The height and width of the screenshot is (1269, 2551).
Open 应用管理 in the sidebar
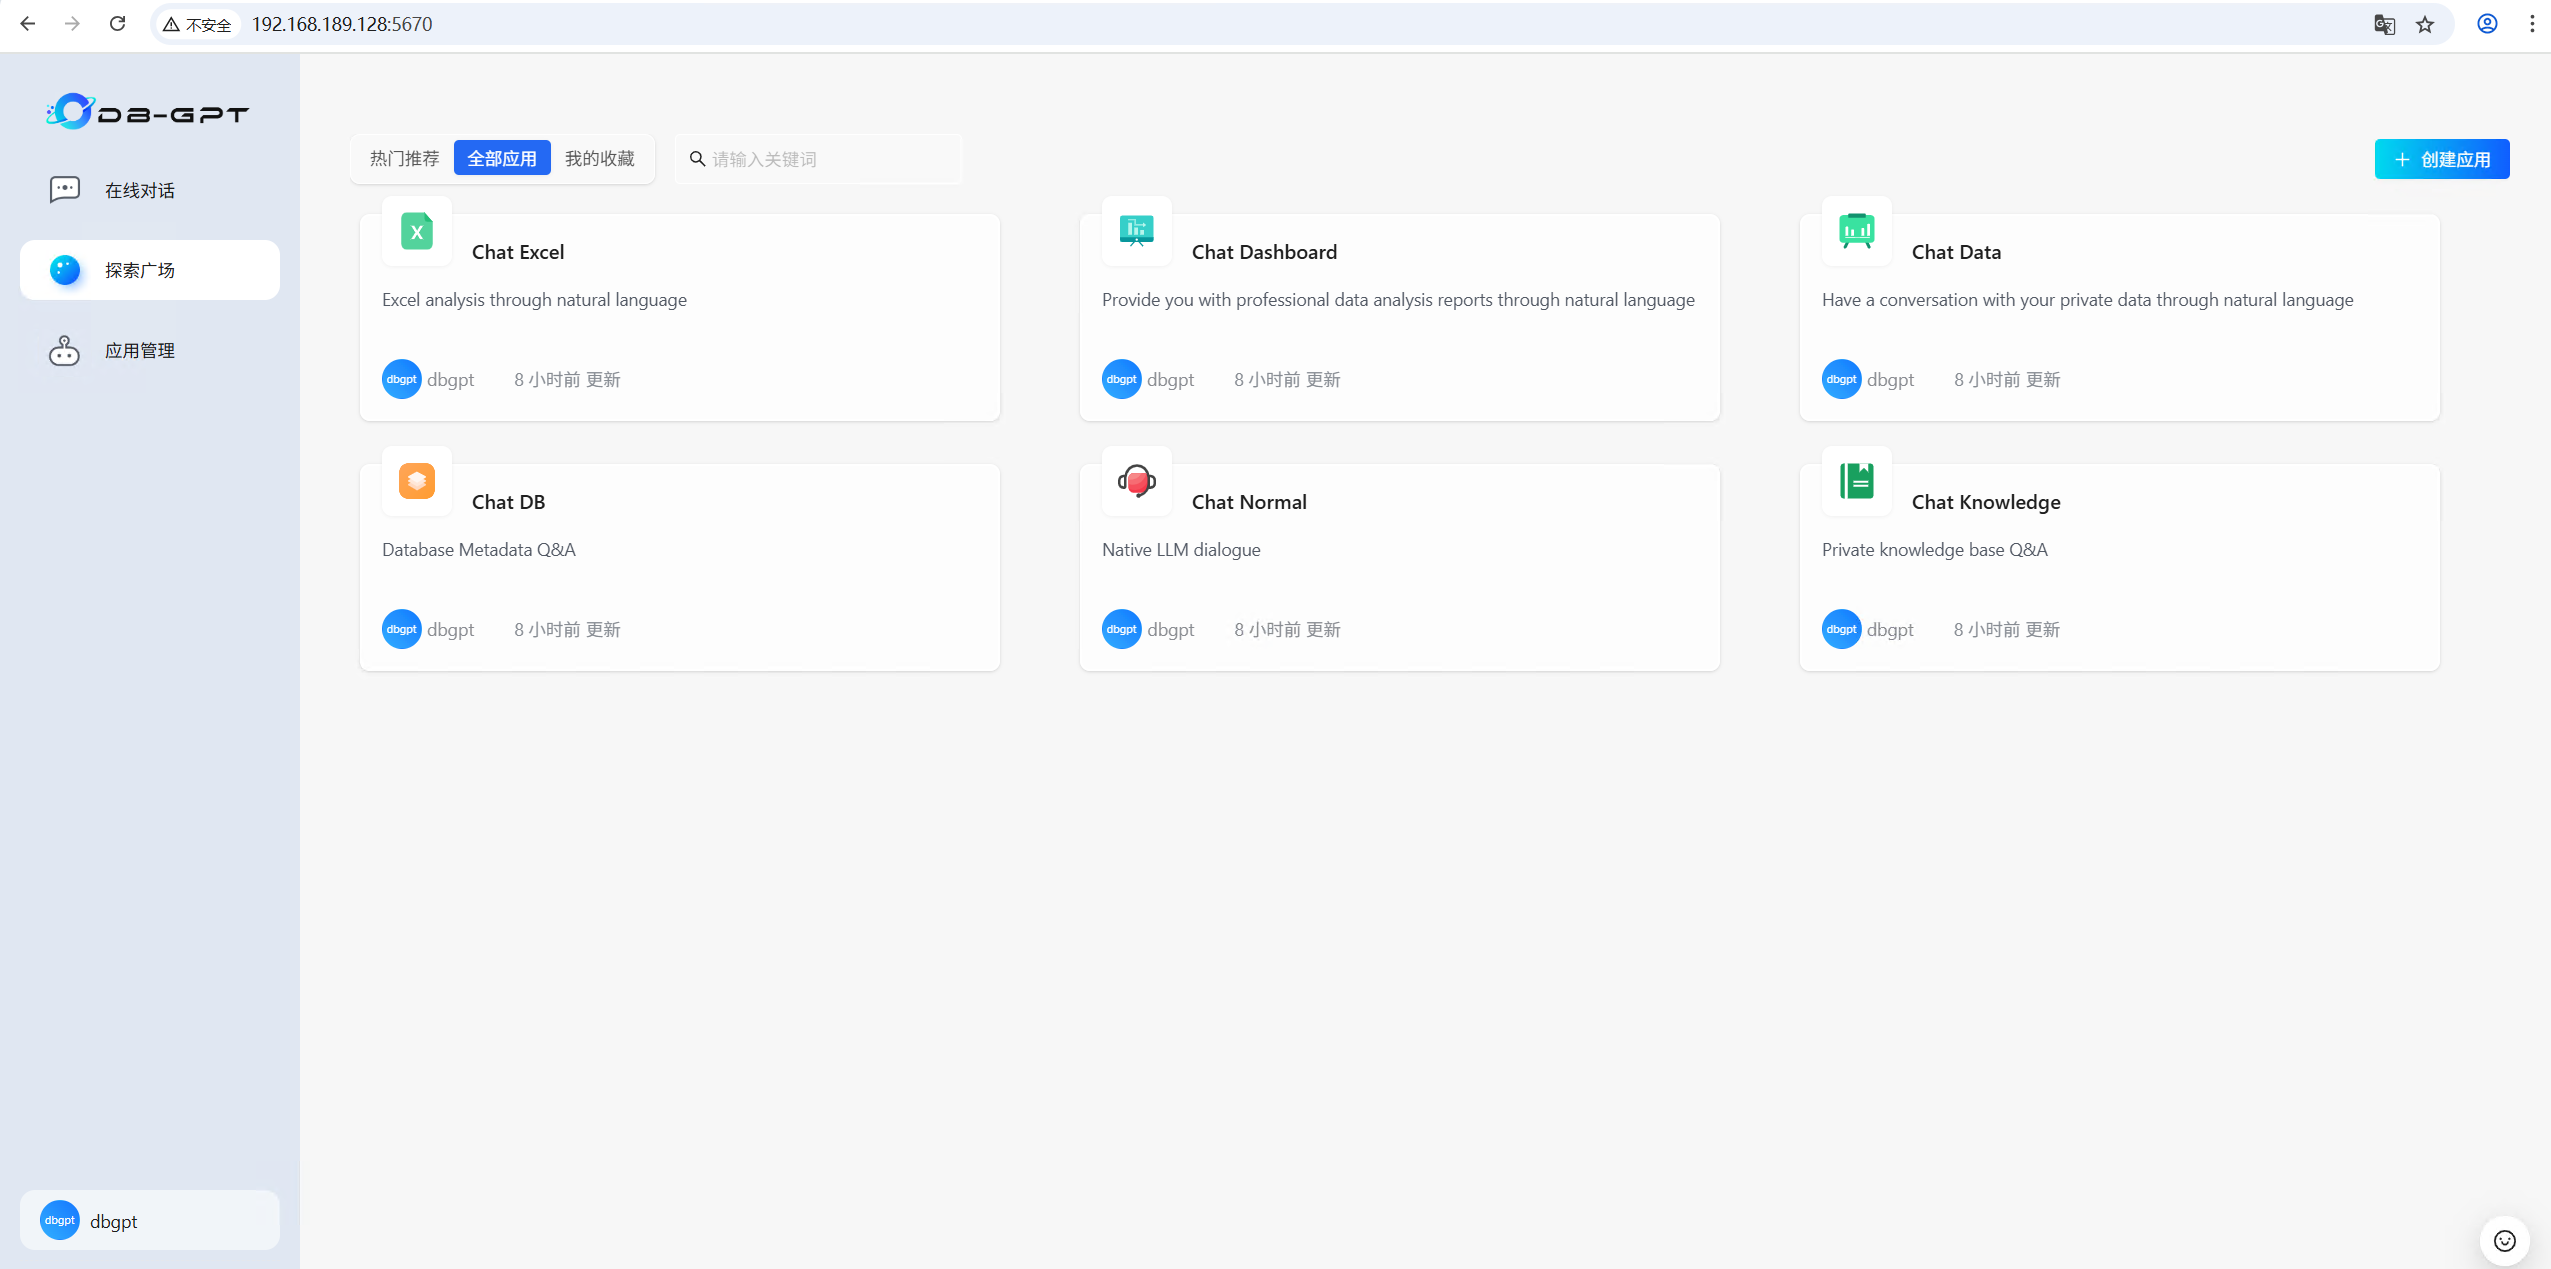[140, 350]
